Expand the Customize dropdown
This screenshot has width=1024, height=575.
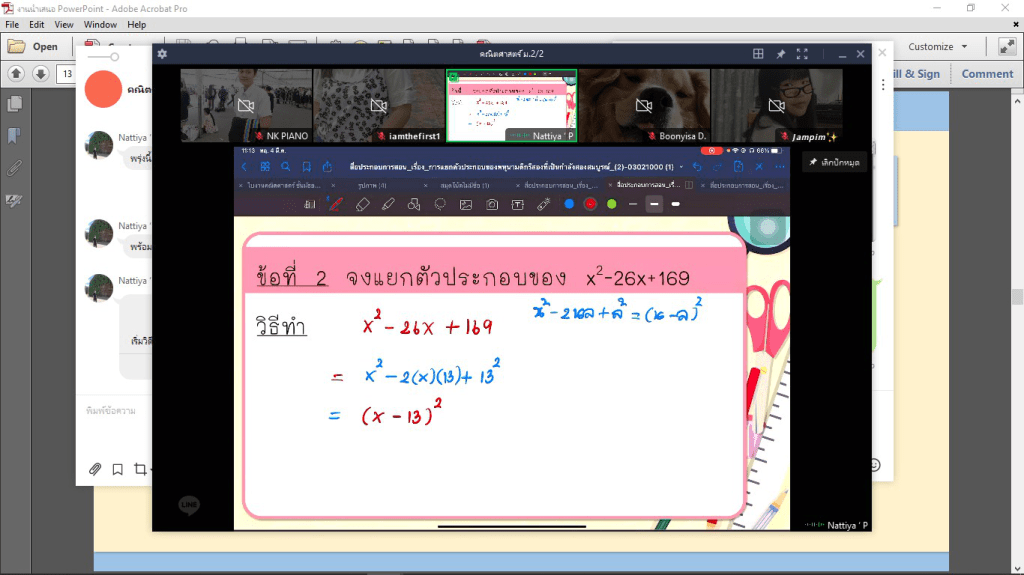tap(937, 47)
